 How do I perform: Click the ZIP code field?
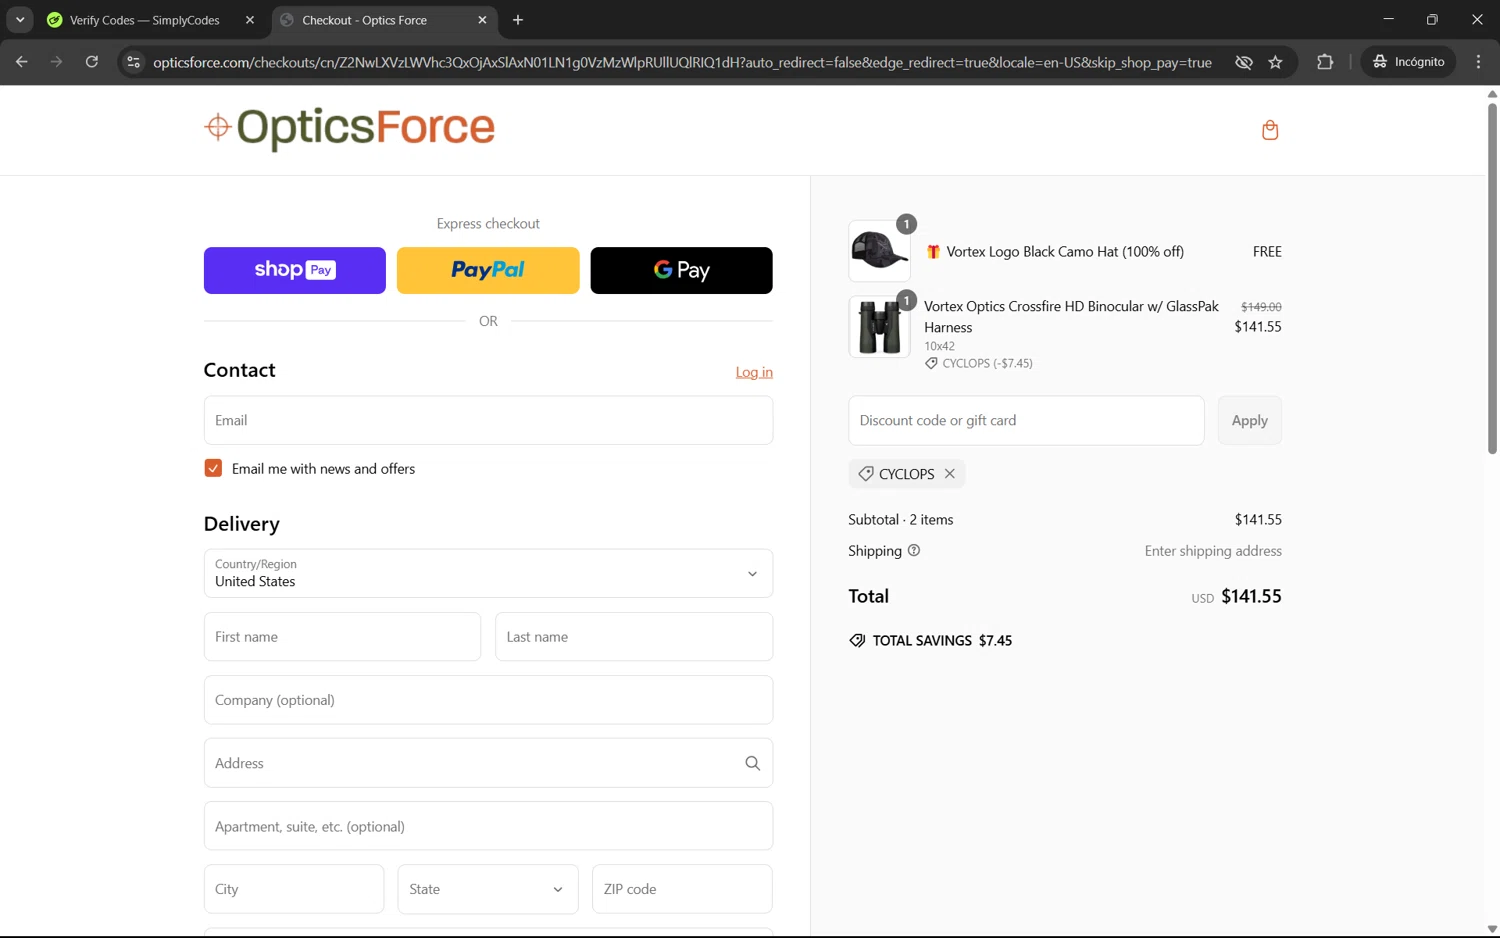tap(682, 889)
